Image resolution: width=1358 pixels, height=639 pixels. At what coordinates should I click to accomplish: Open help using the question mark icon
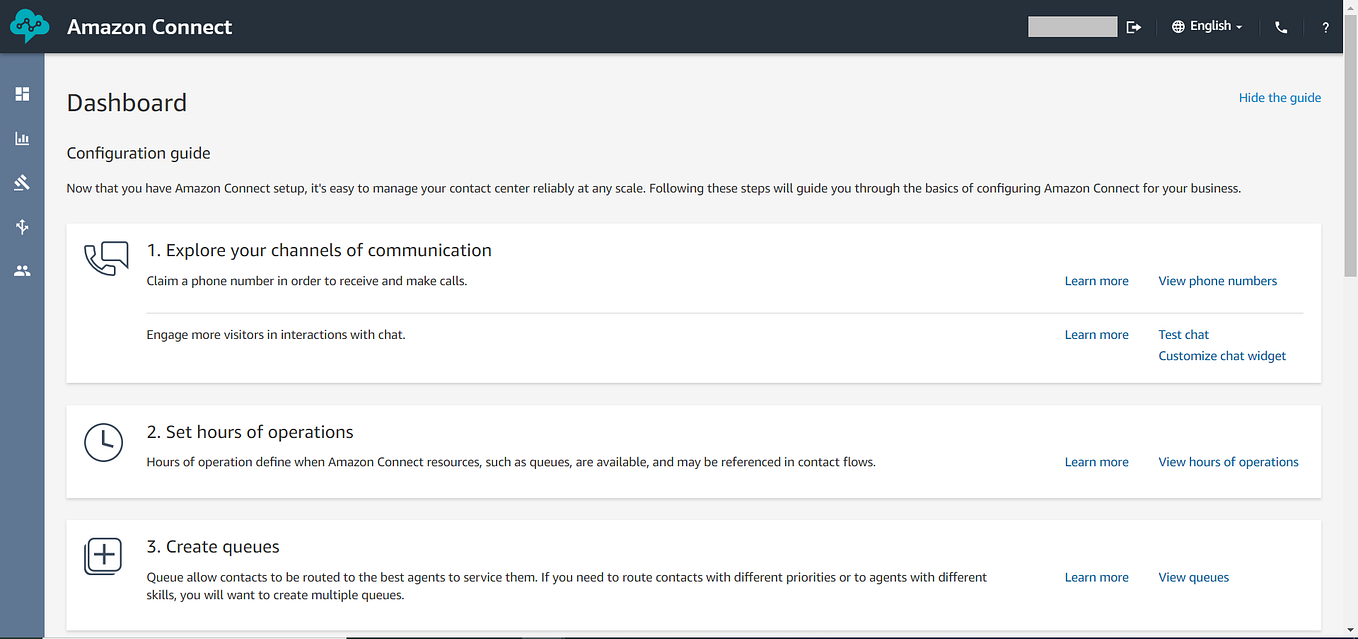(x=1325, y=27)
